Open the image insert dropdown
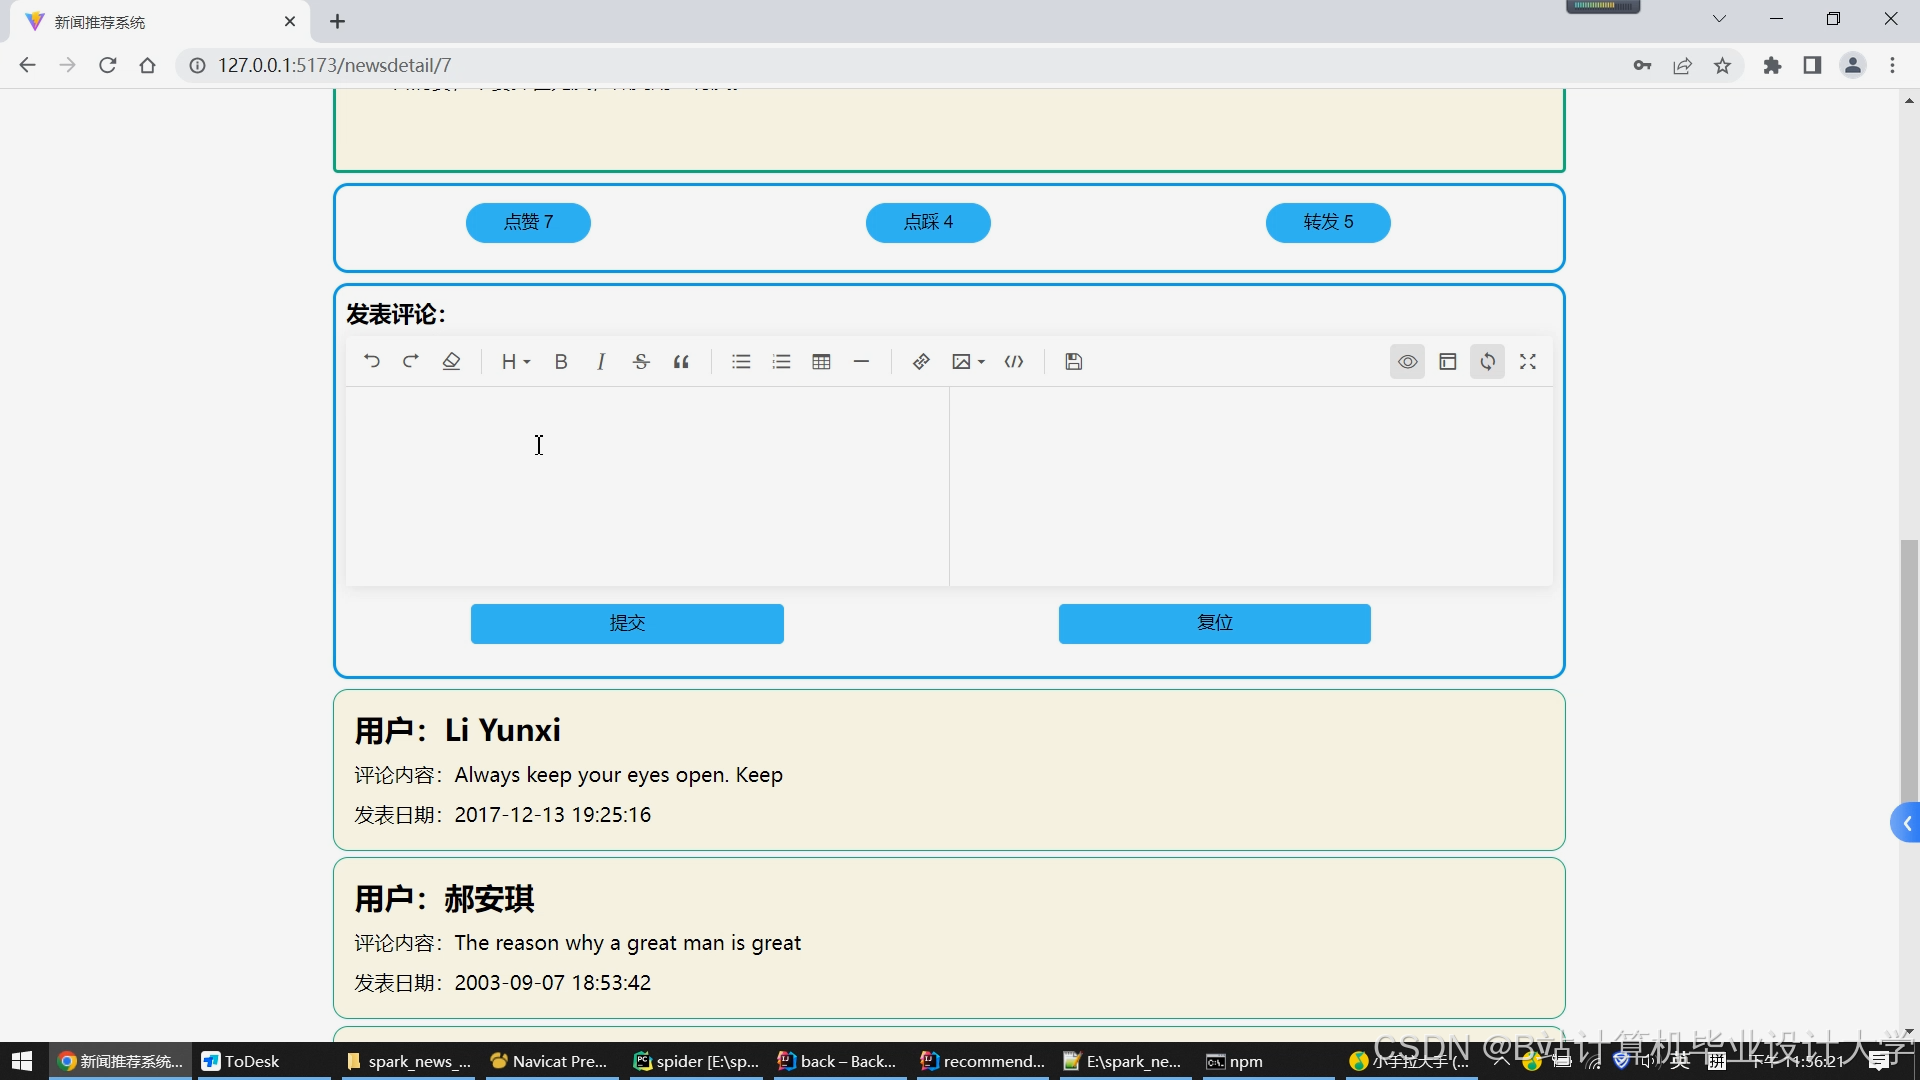This screenshot has height=1080, width=1920. (x=968, y=362)
